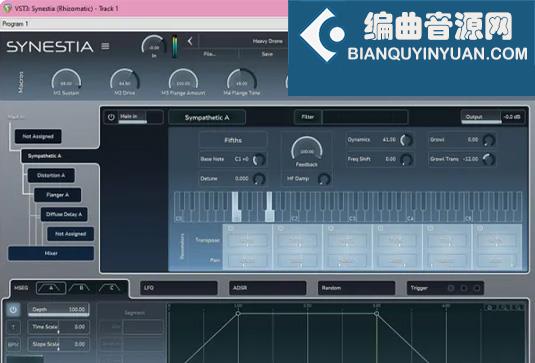Viewport: 535px width, 363px height.
Task: Click the M3 Flange Amount macro knob
Action: click(183, 81)
